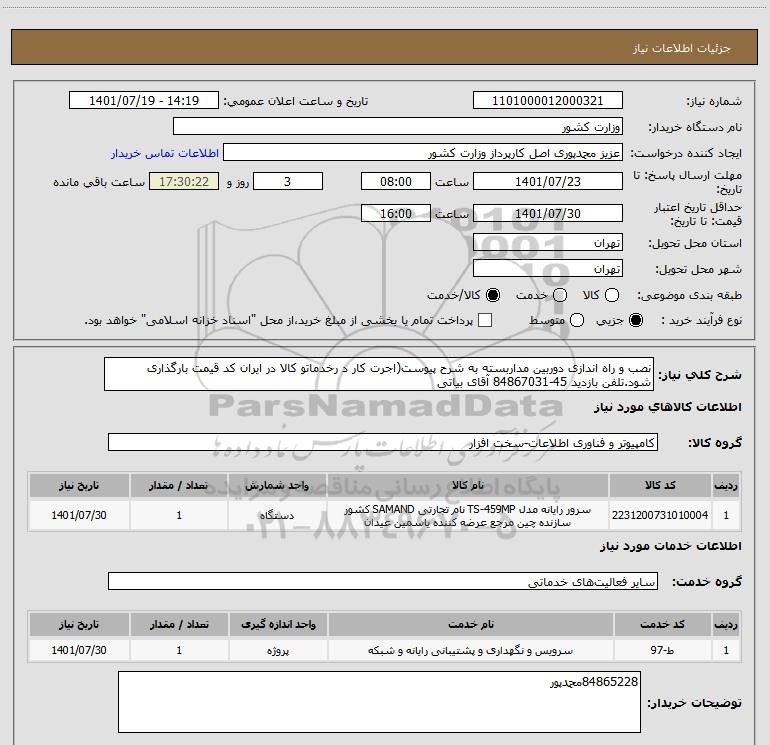Image resolution: width=770 pixels, height=745 pixels.
Task: Select the کالا/خدمت radio button
Action: tap(493, 295)
